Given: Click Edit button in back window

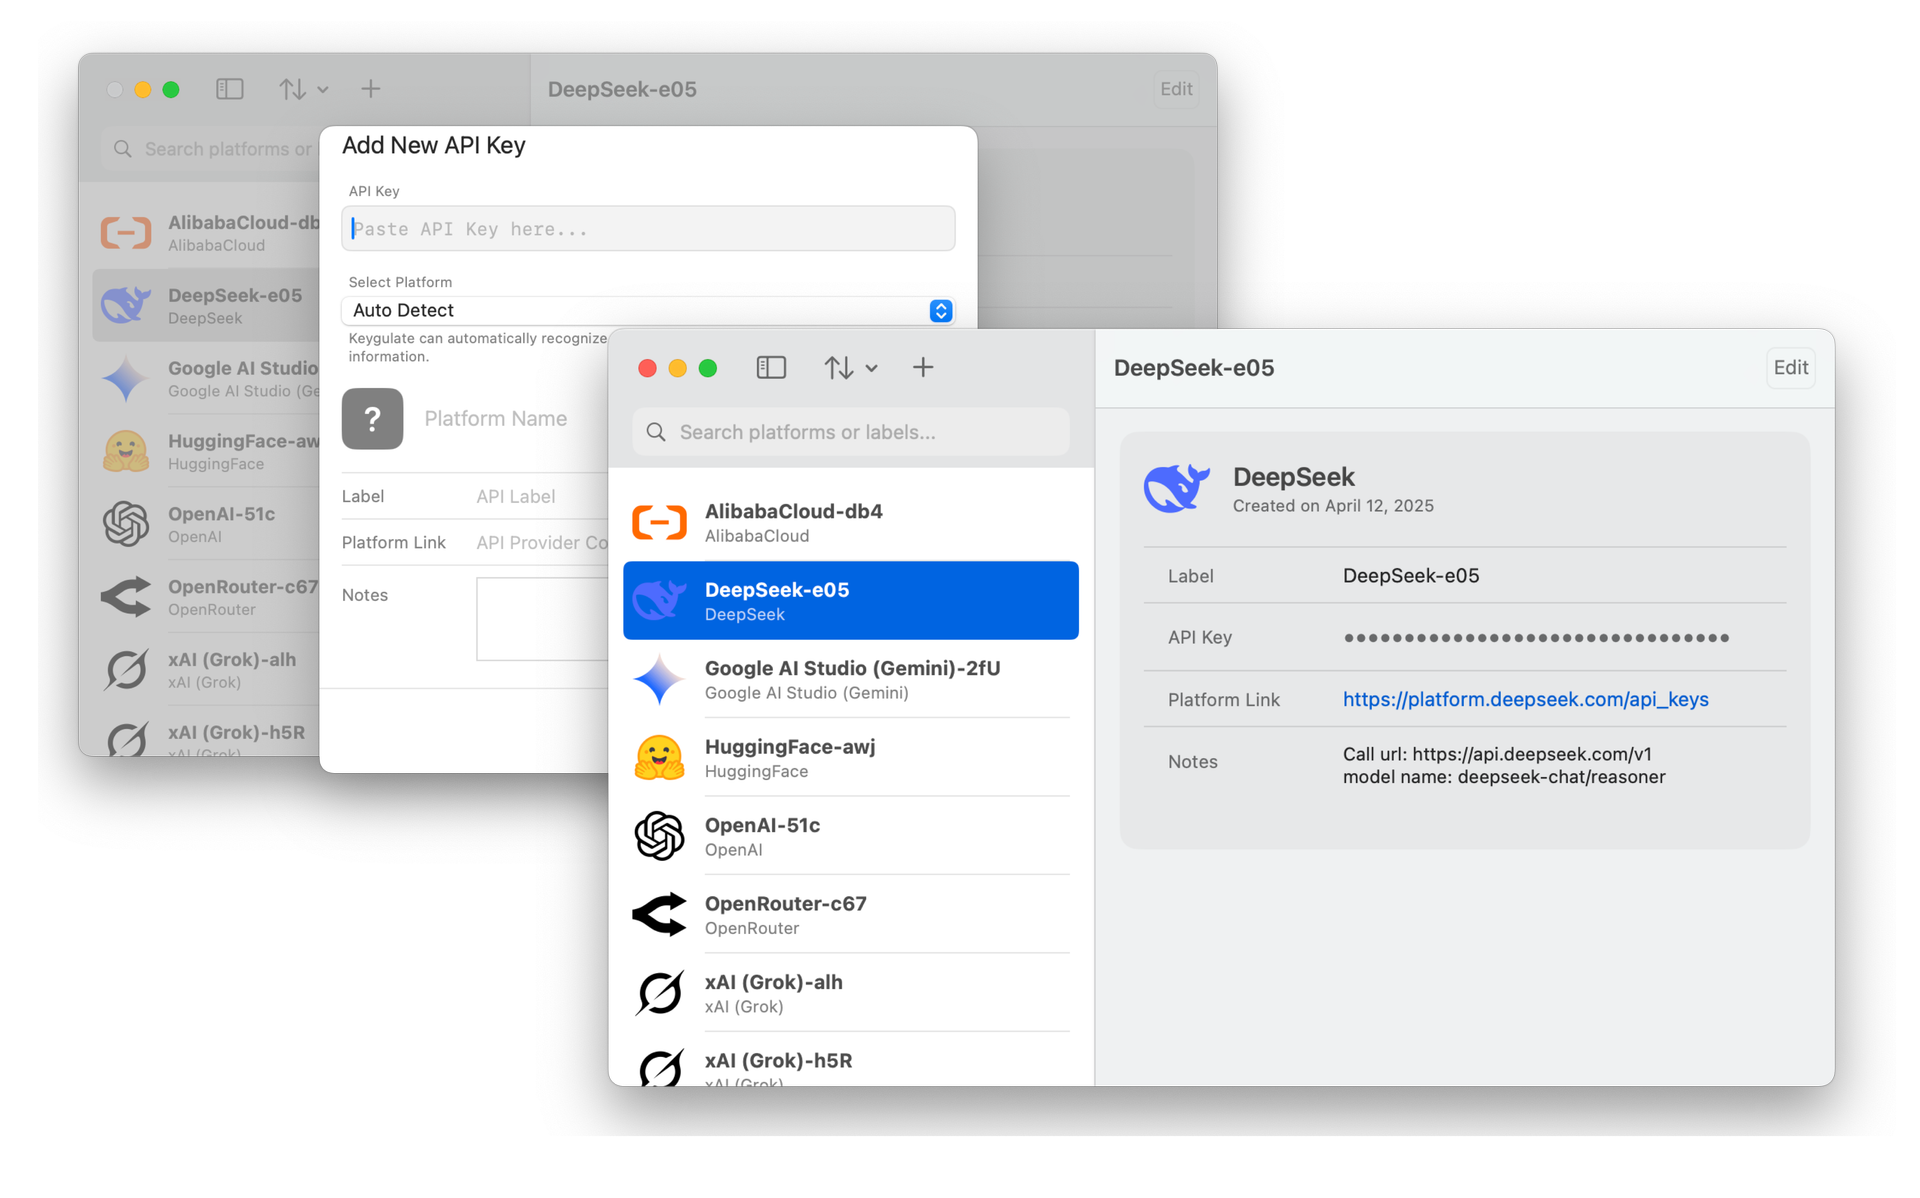Looking at the screenshot, I should (x=1176, y=89).
